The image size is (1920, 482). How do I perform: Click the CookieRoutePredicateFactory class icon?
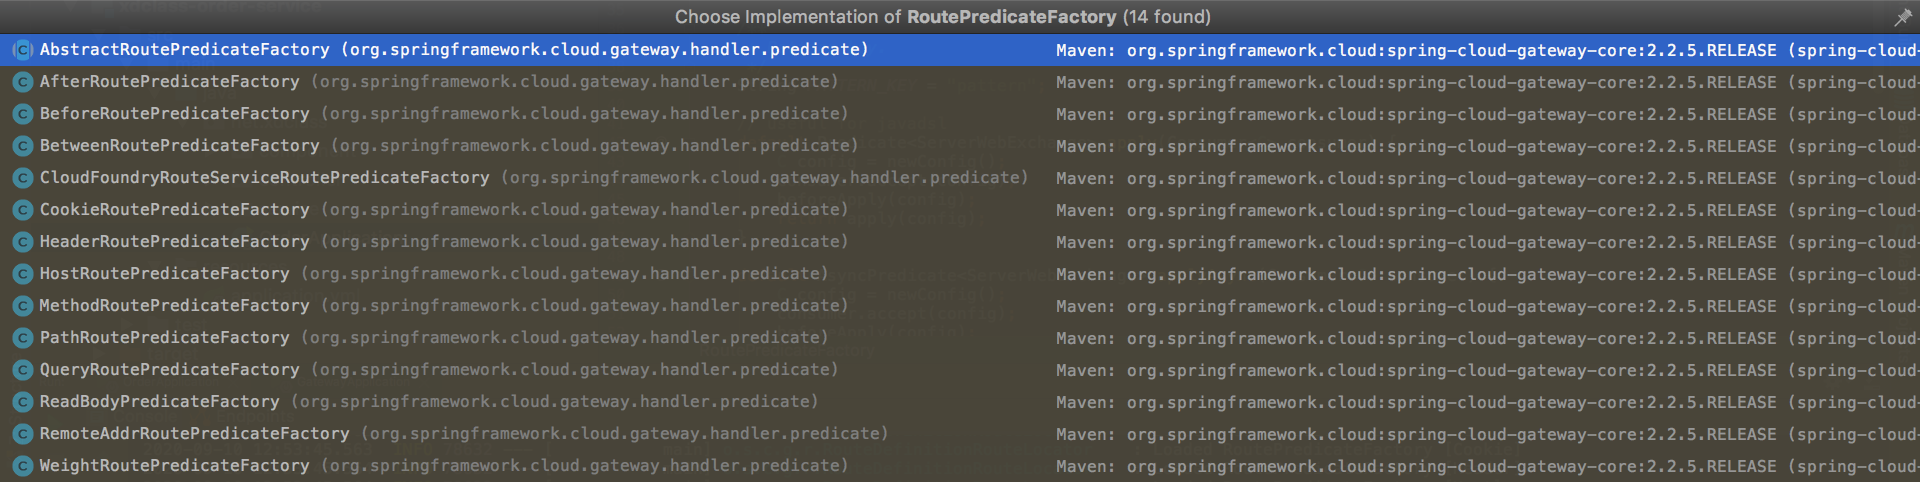tap(22, 210)
